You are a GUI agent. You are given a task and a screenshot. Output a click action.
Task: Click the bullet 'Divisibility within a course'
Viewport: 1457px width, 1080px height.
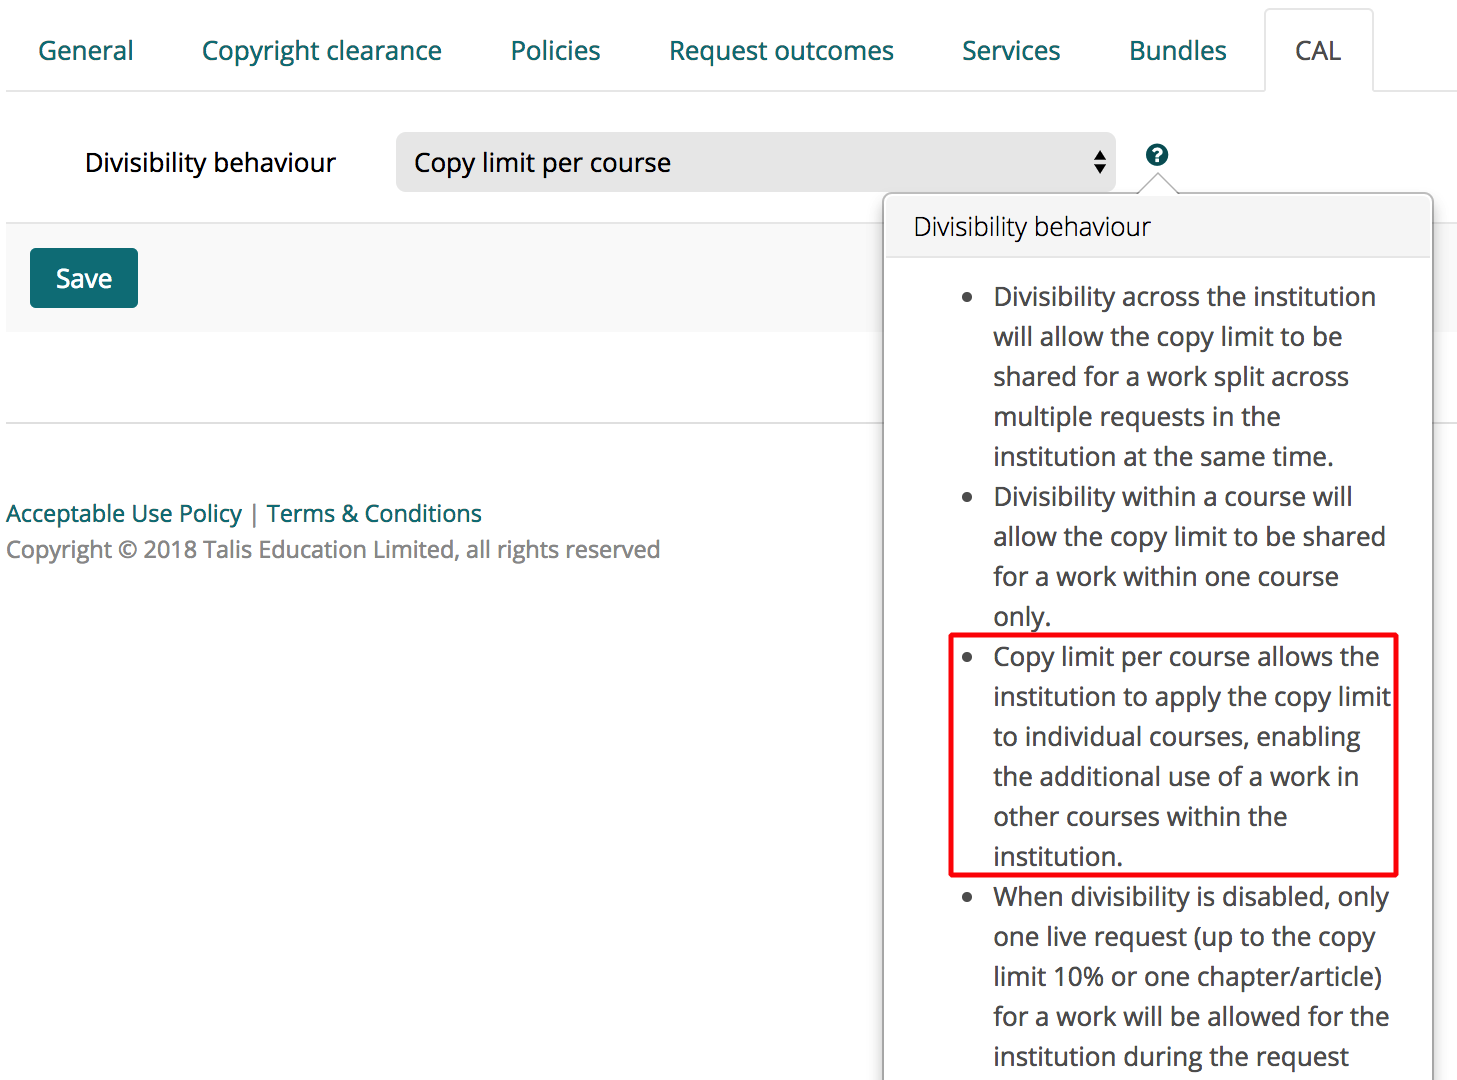1188,557
